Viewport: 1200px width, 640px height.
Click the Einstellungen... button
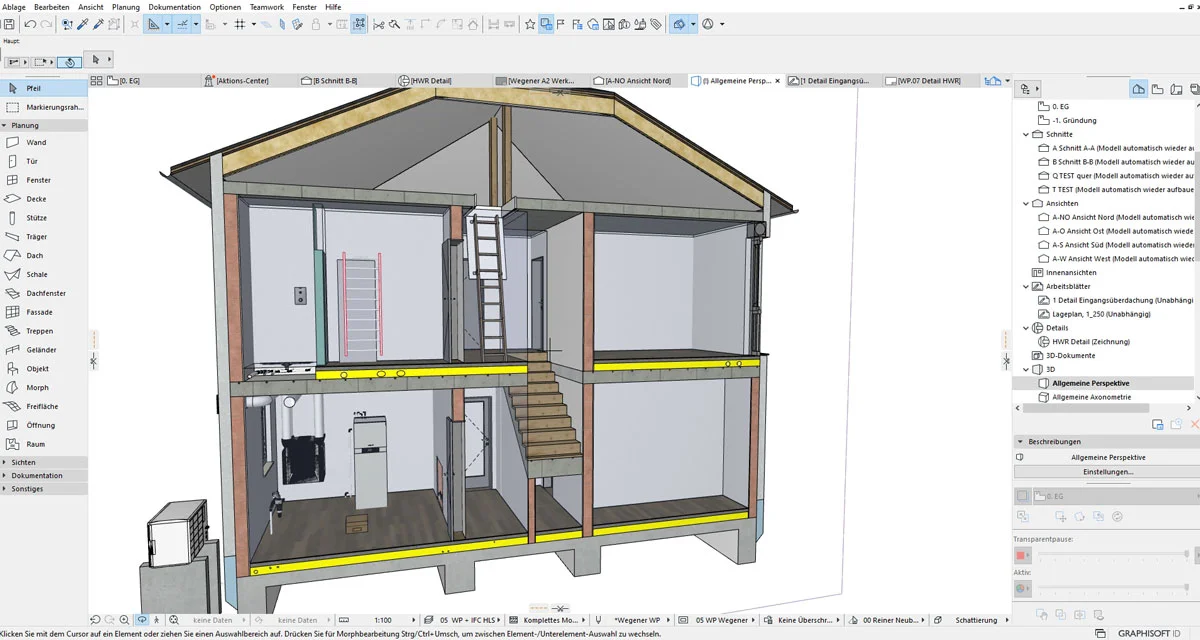1107,471
